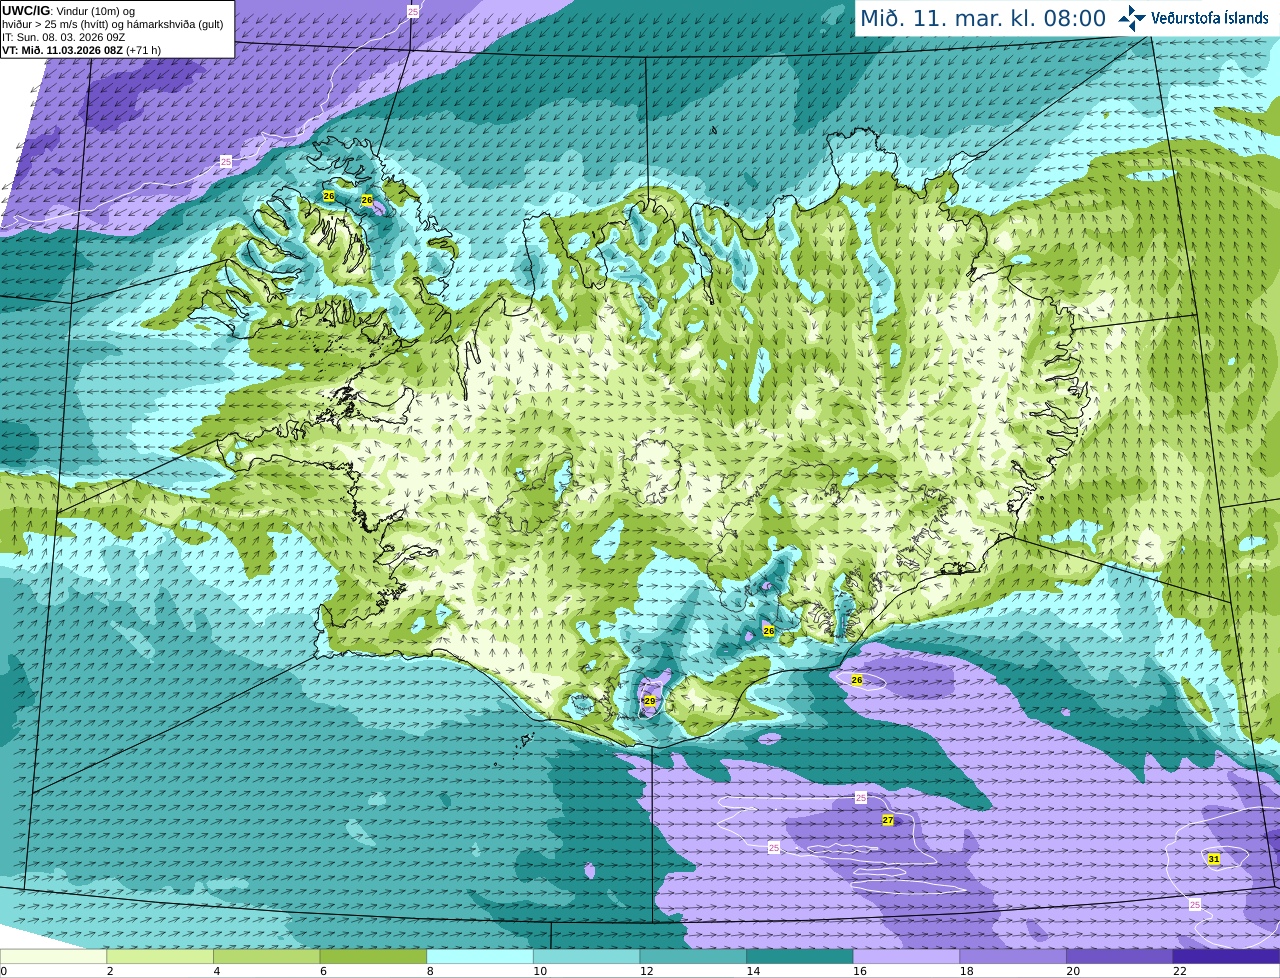Select the date title Mið. 11. mar. kl. 08:00
This screenshot has width=1280, height=978.
click(983, 18)
